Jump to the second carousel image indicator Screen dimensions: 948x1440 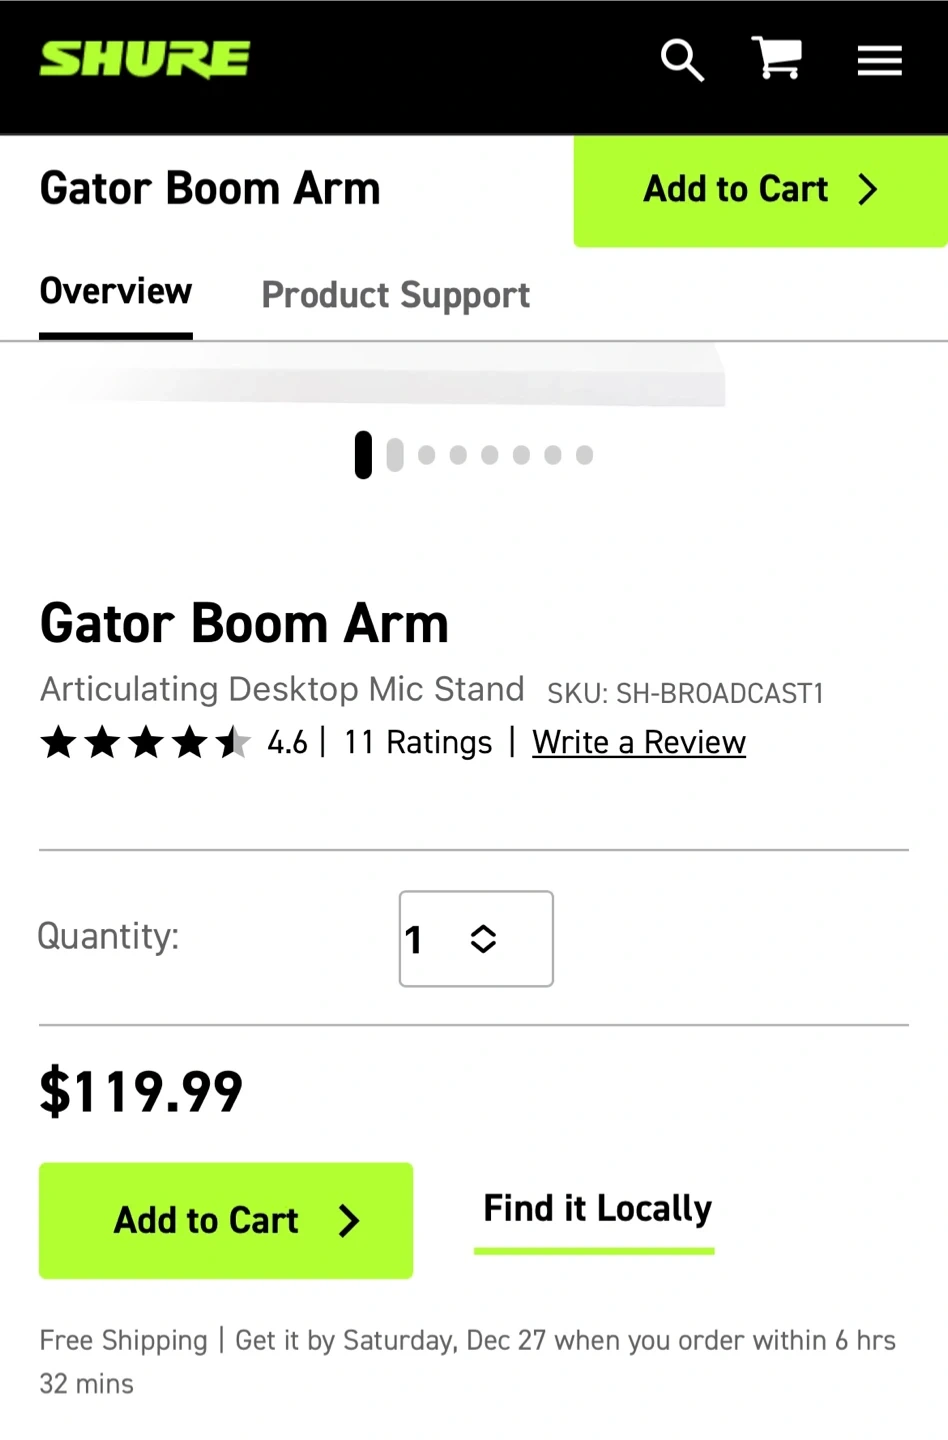coord(395,455)
